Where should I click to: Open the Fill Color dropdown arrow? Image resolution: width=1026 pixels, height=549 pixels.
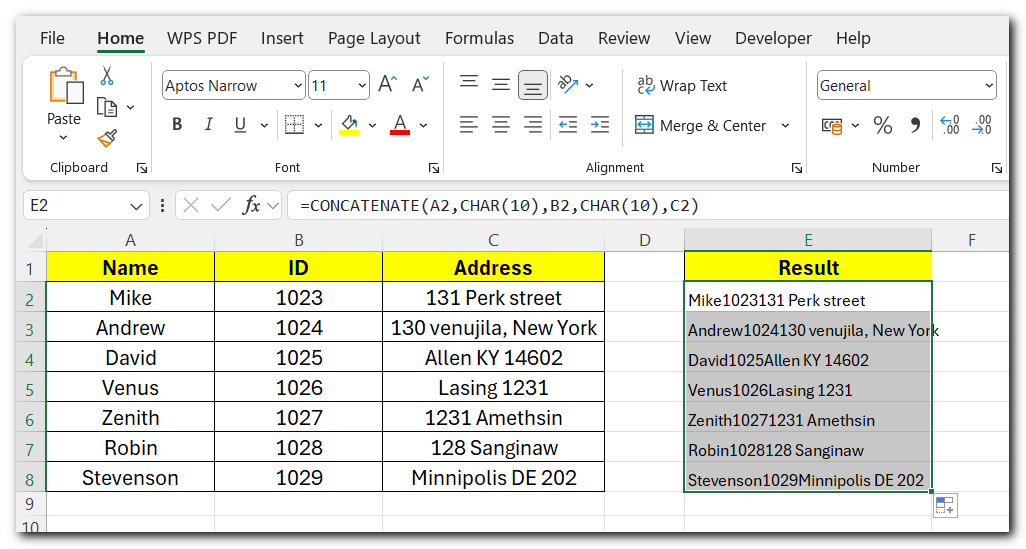[372, 125]
